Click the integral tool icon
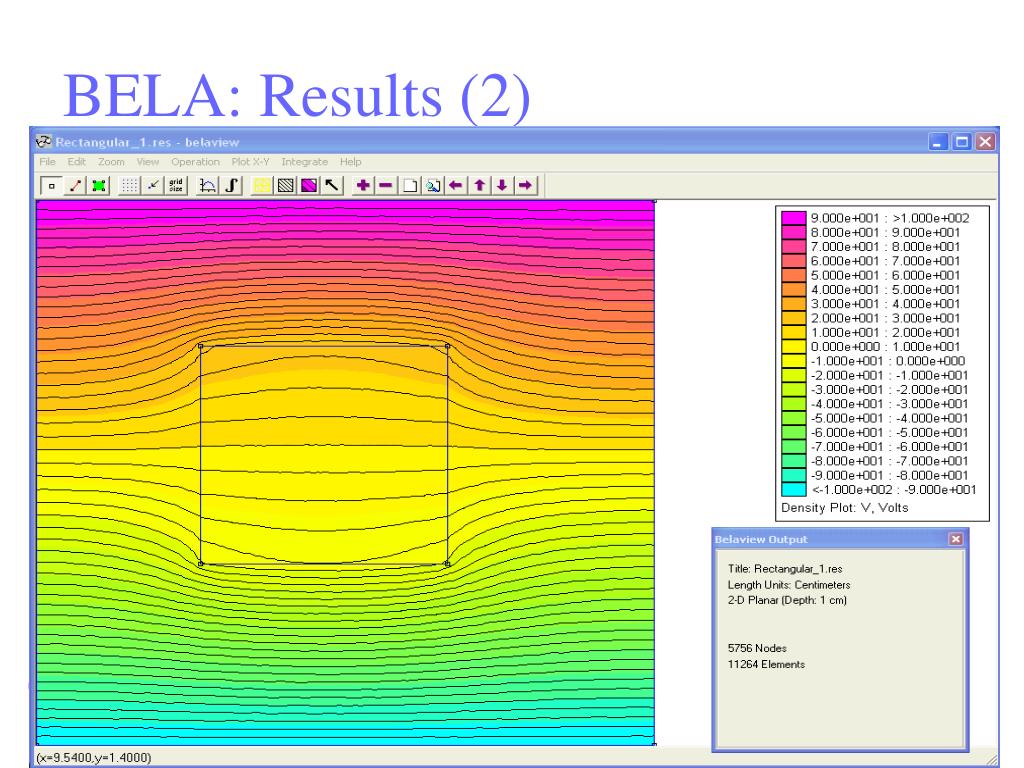Viewport: 1024px width, 768px height. [231, 186]
